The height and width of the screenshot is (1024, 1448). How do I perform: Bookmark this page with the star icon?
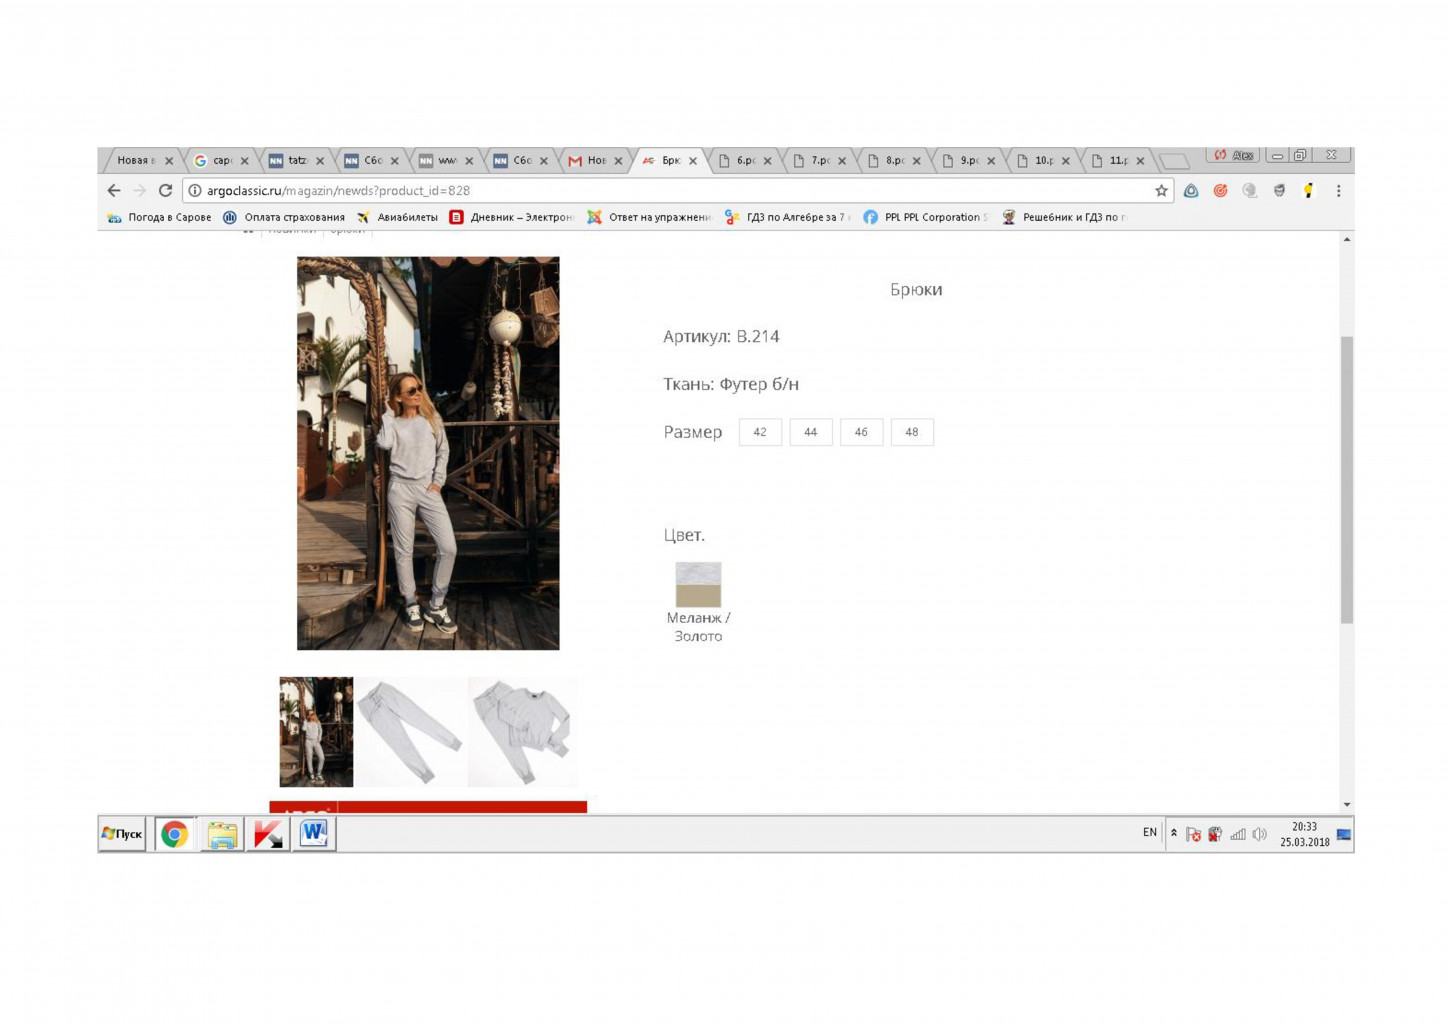[1161, 190]
